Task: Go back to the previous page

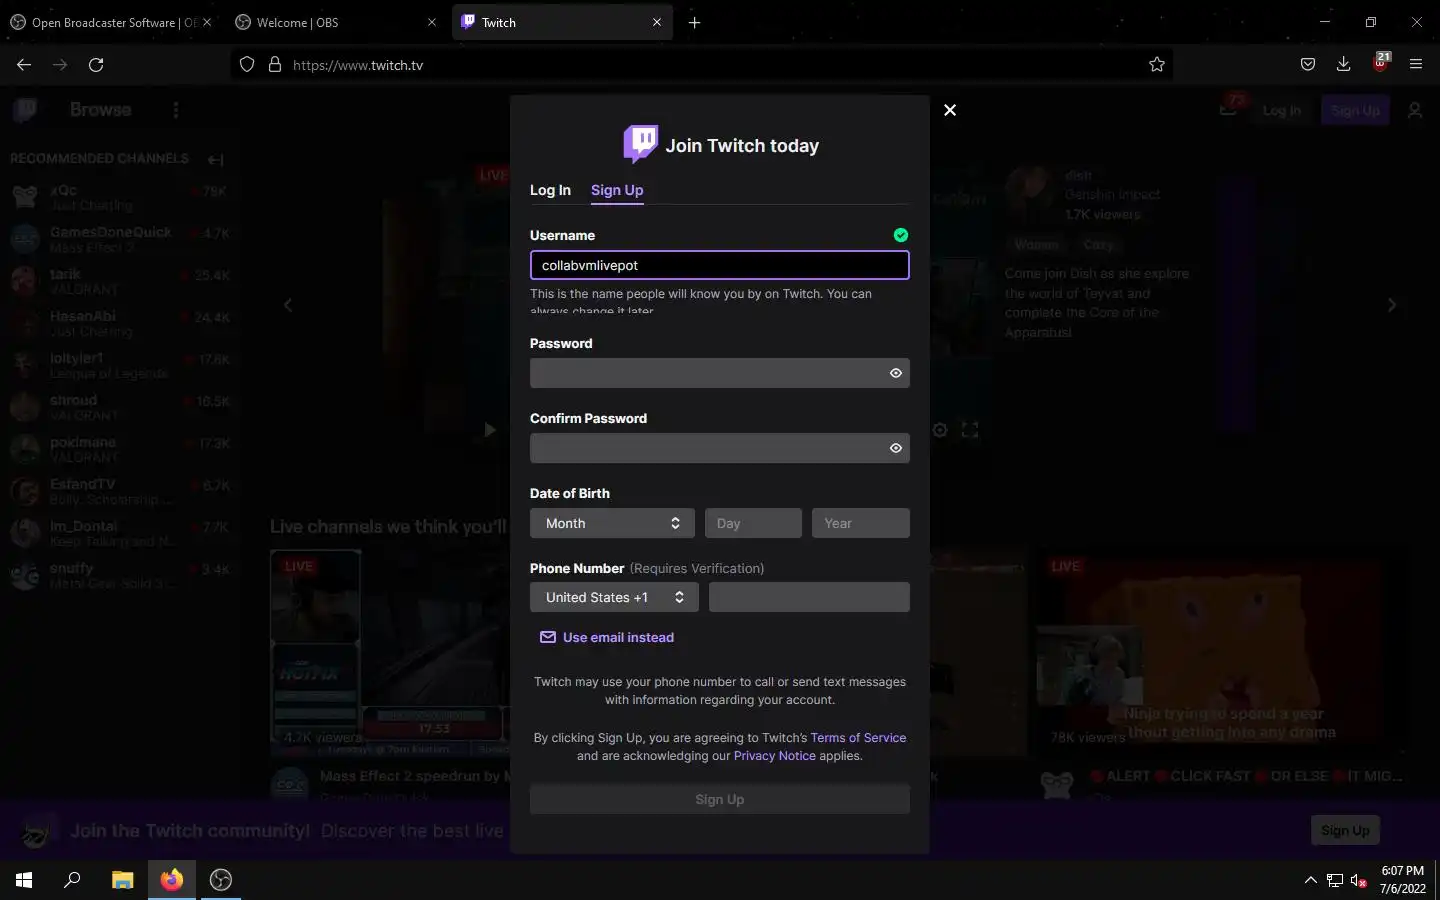Action: point(24,64)
